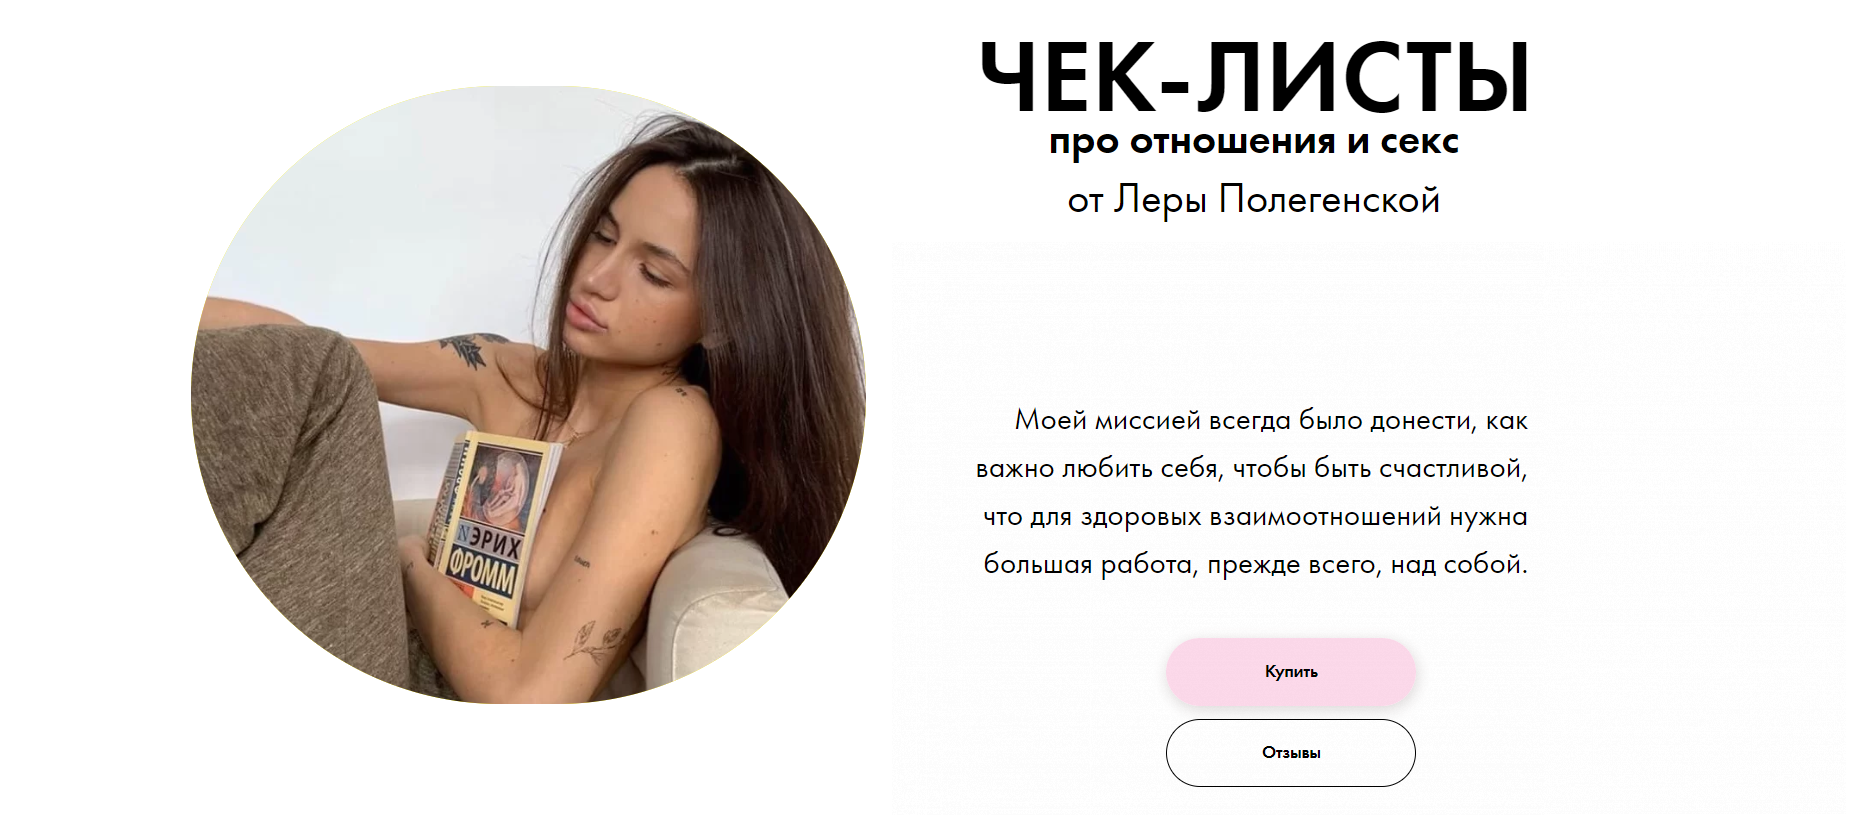Click the surname Полегенской in the heading
Screen dimensions: 1856x818
(1329, 201)
